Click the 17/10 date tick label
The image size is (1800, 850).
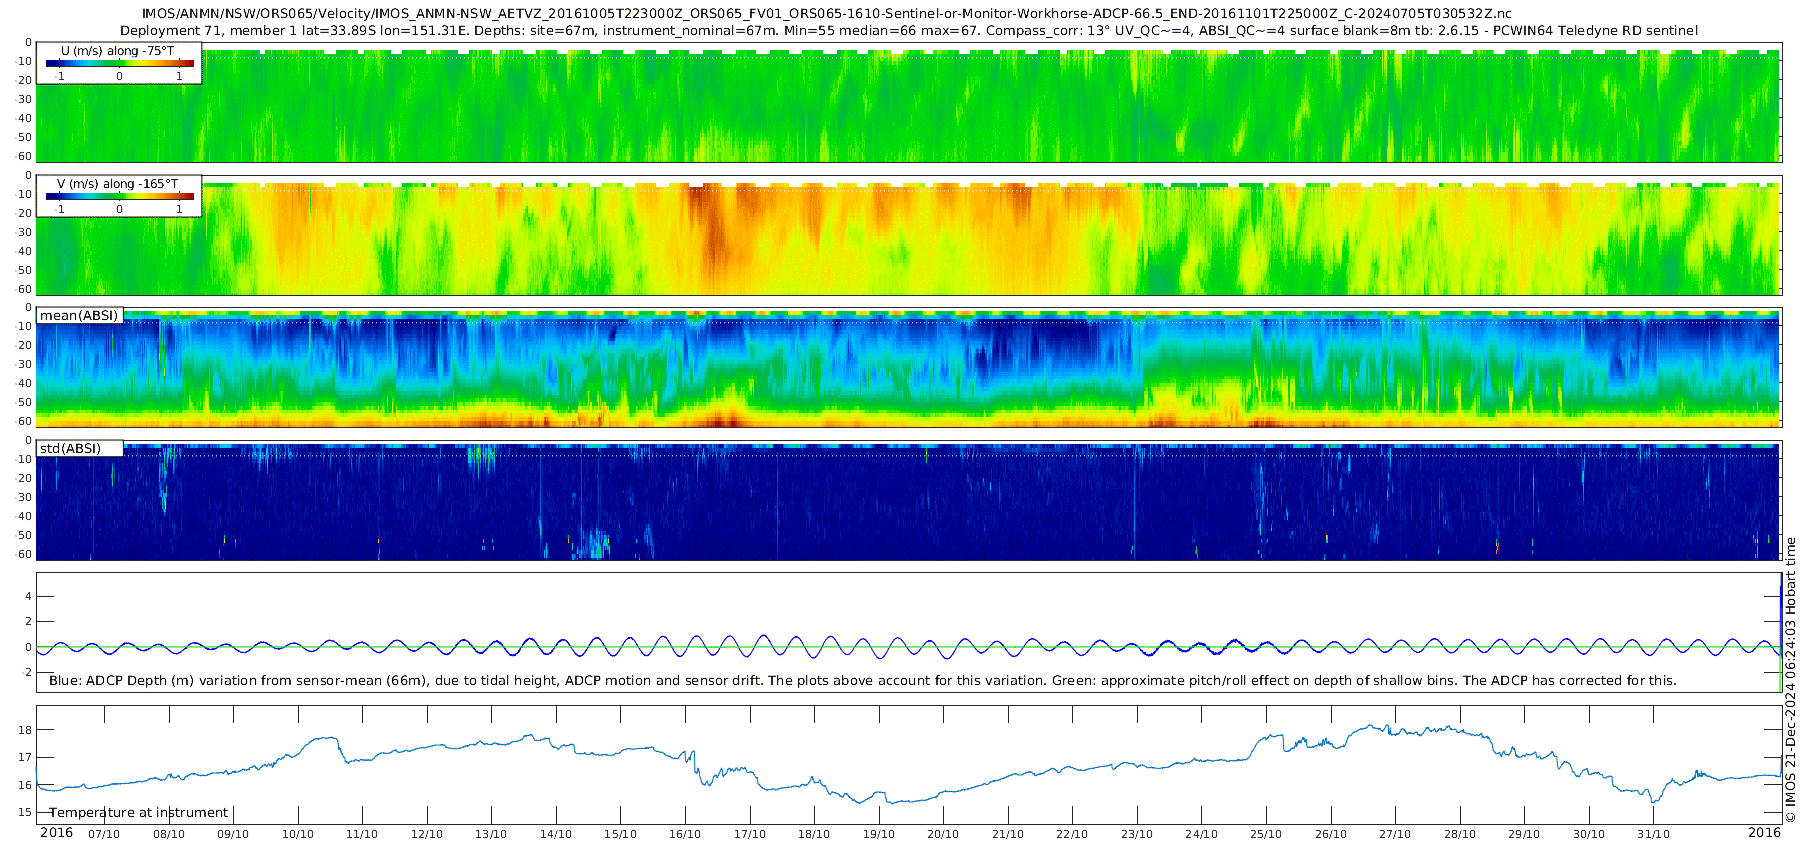pyautogui.click(x=750, y=834)
